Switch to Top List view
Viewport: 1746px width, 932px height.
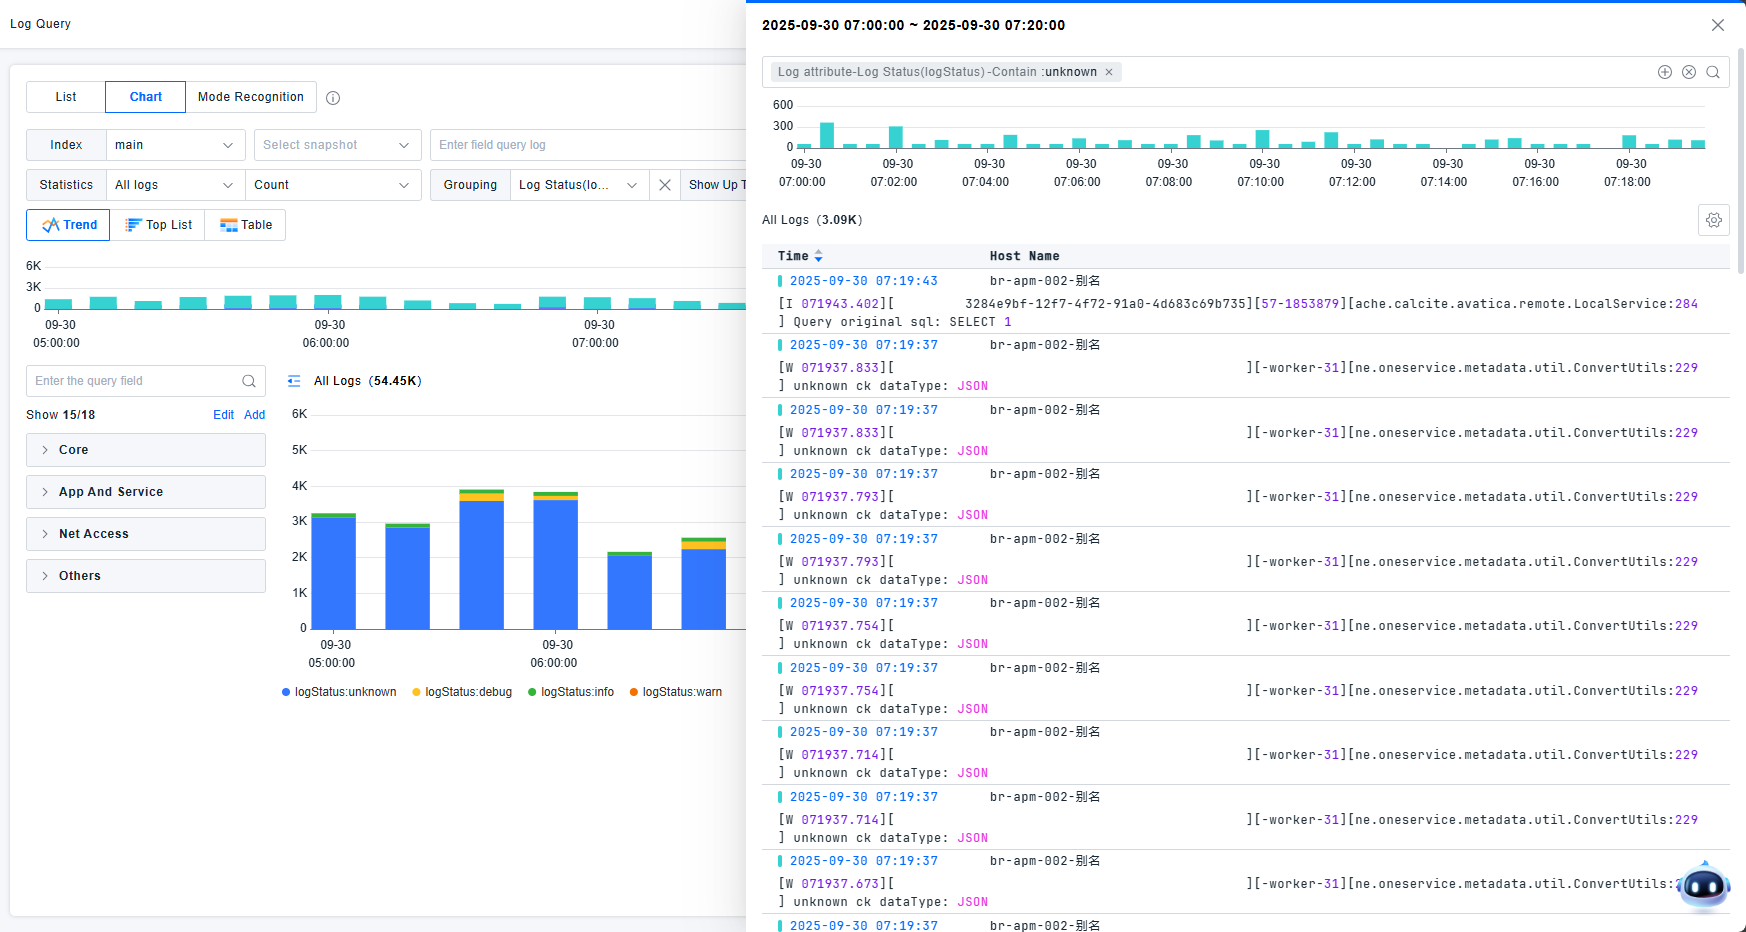[x=158, y=225]
